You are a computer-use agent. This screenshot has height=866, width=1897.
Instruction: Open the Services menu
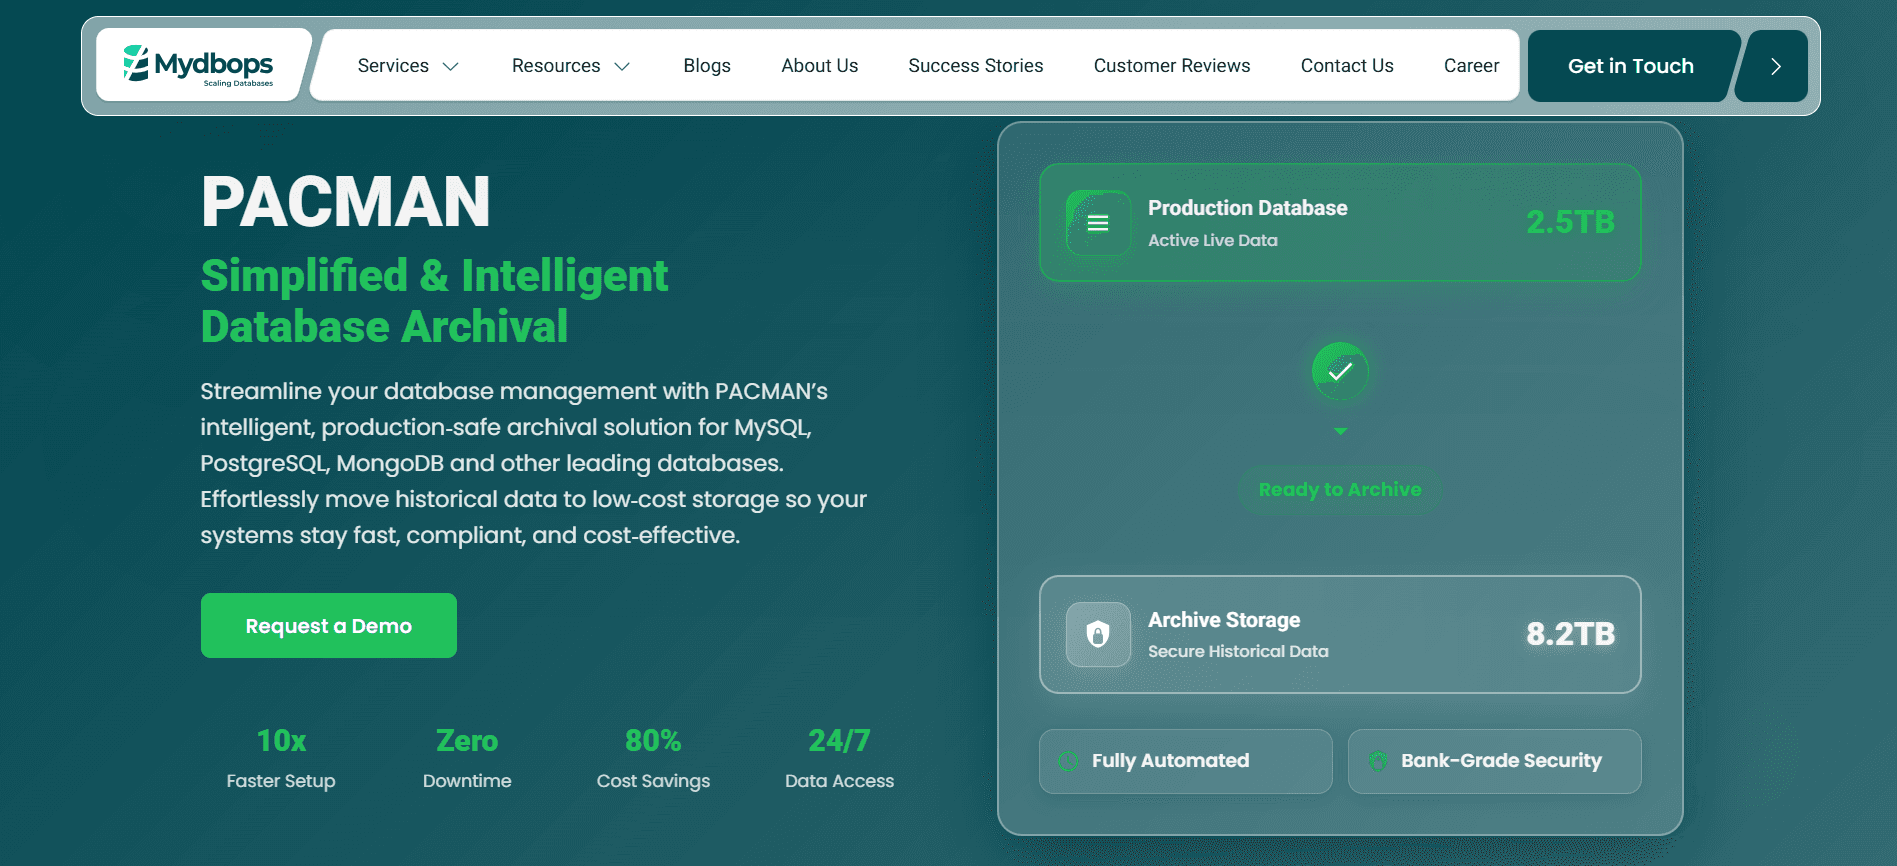coord(408,66)
